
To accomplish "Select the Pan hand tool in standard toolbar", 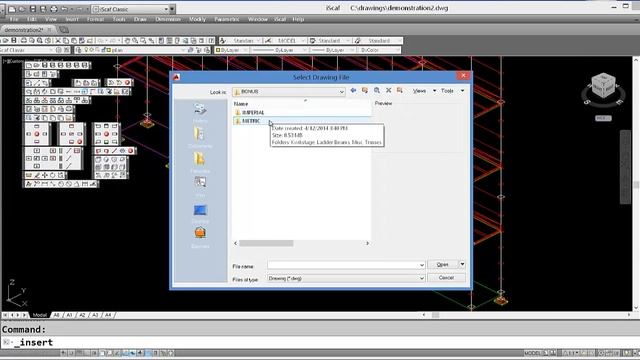I will click(x=127, y=40).
